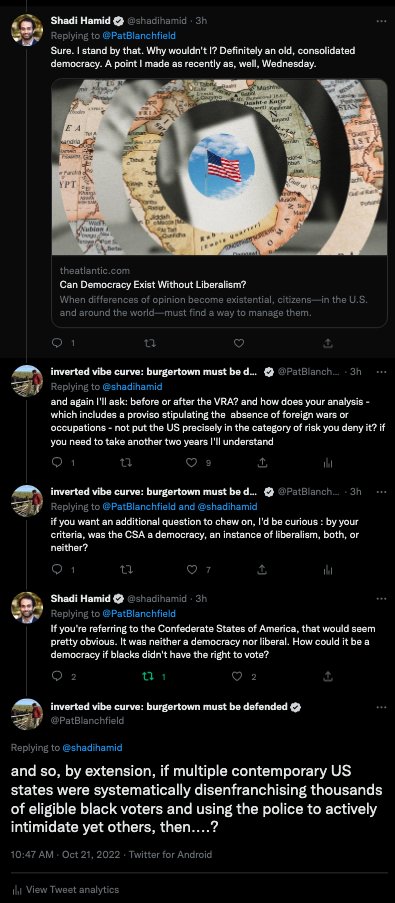Share the tweet asking about the CSA
Screen dimensions: 395x903
(x=261, y=569)
